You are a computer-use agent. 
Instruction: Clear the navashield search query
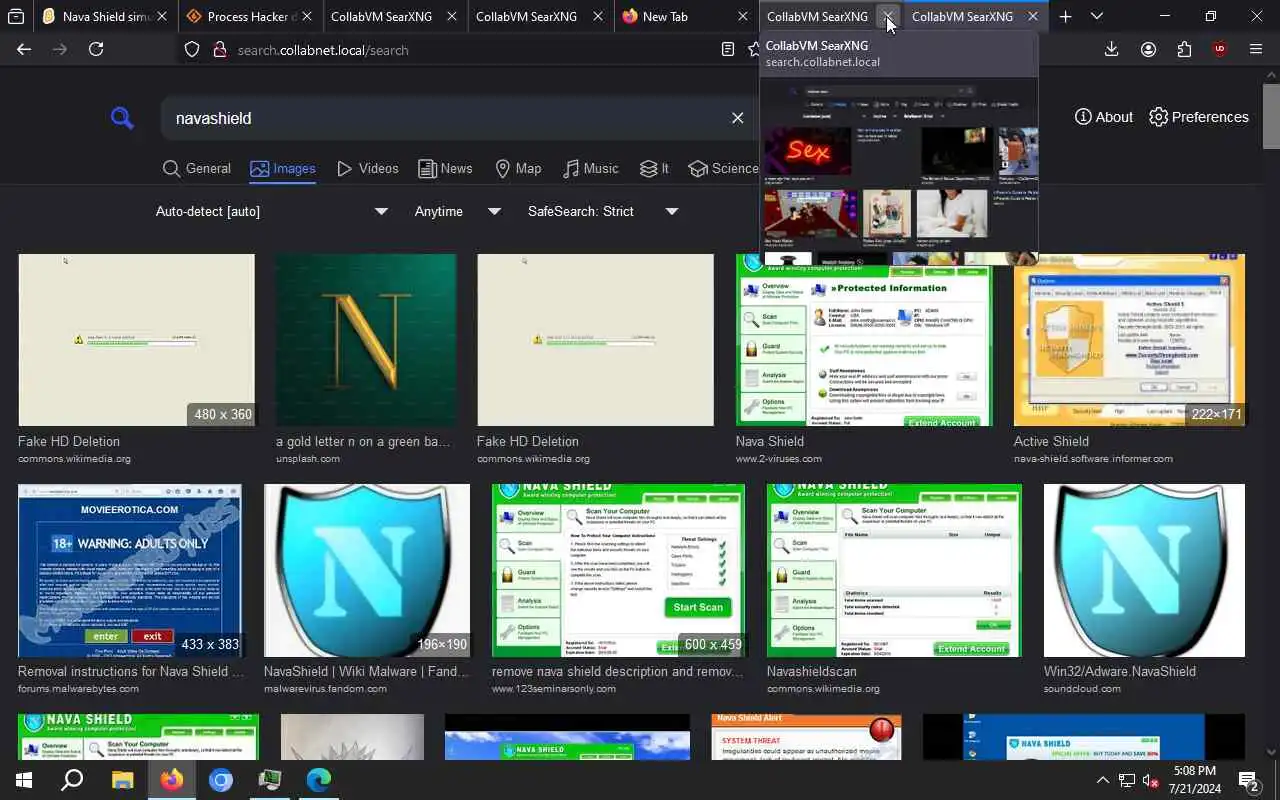pos(737,118)
